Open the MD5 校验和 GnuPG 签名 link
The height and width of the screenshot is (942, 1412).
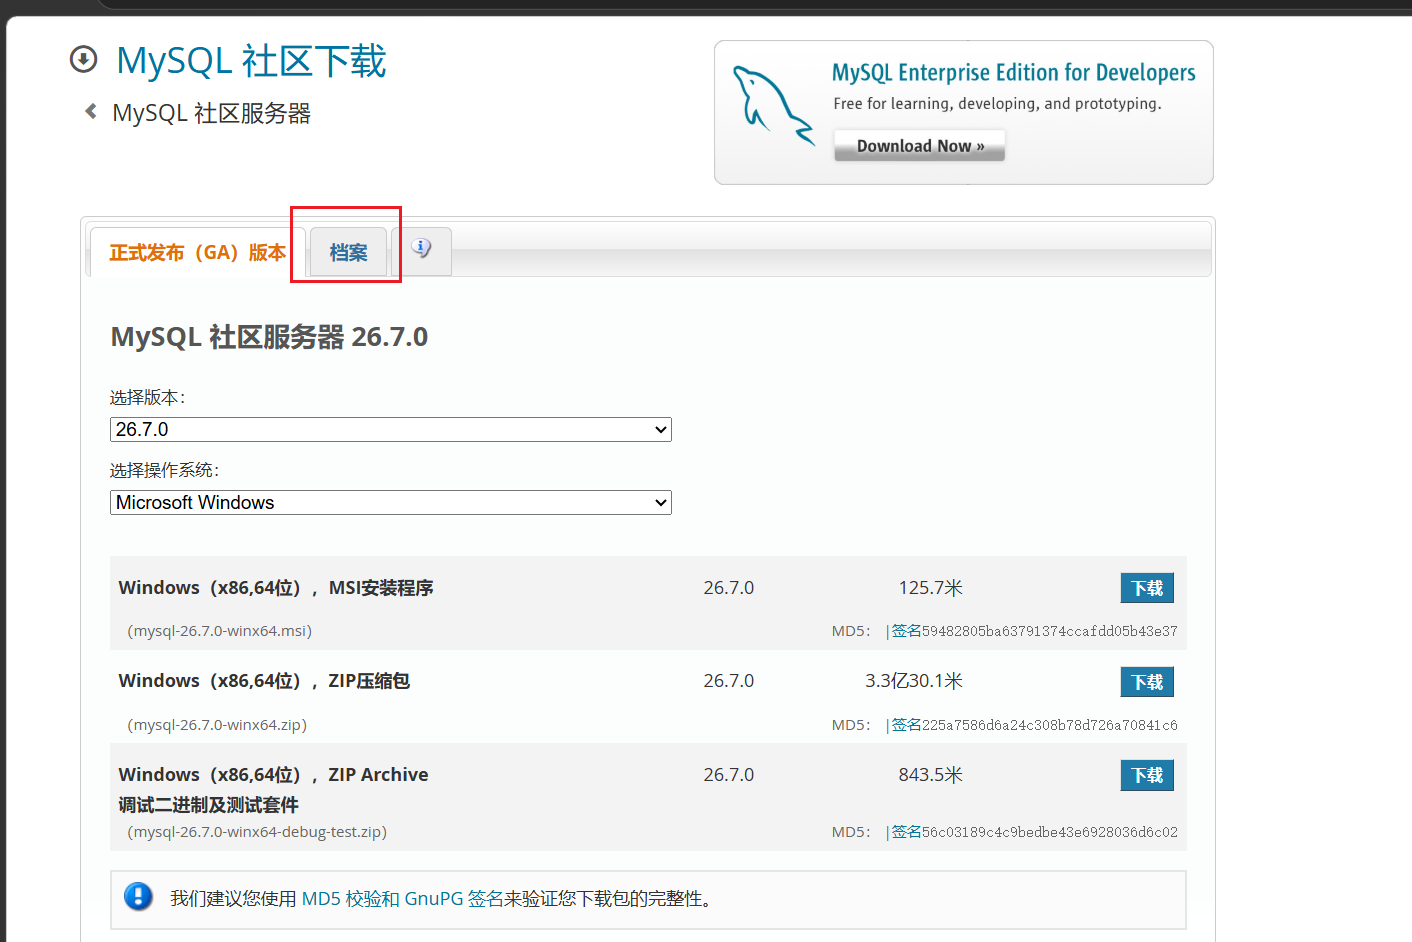[402, 899]
